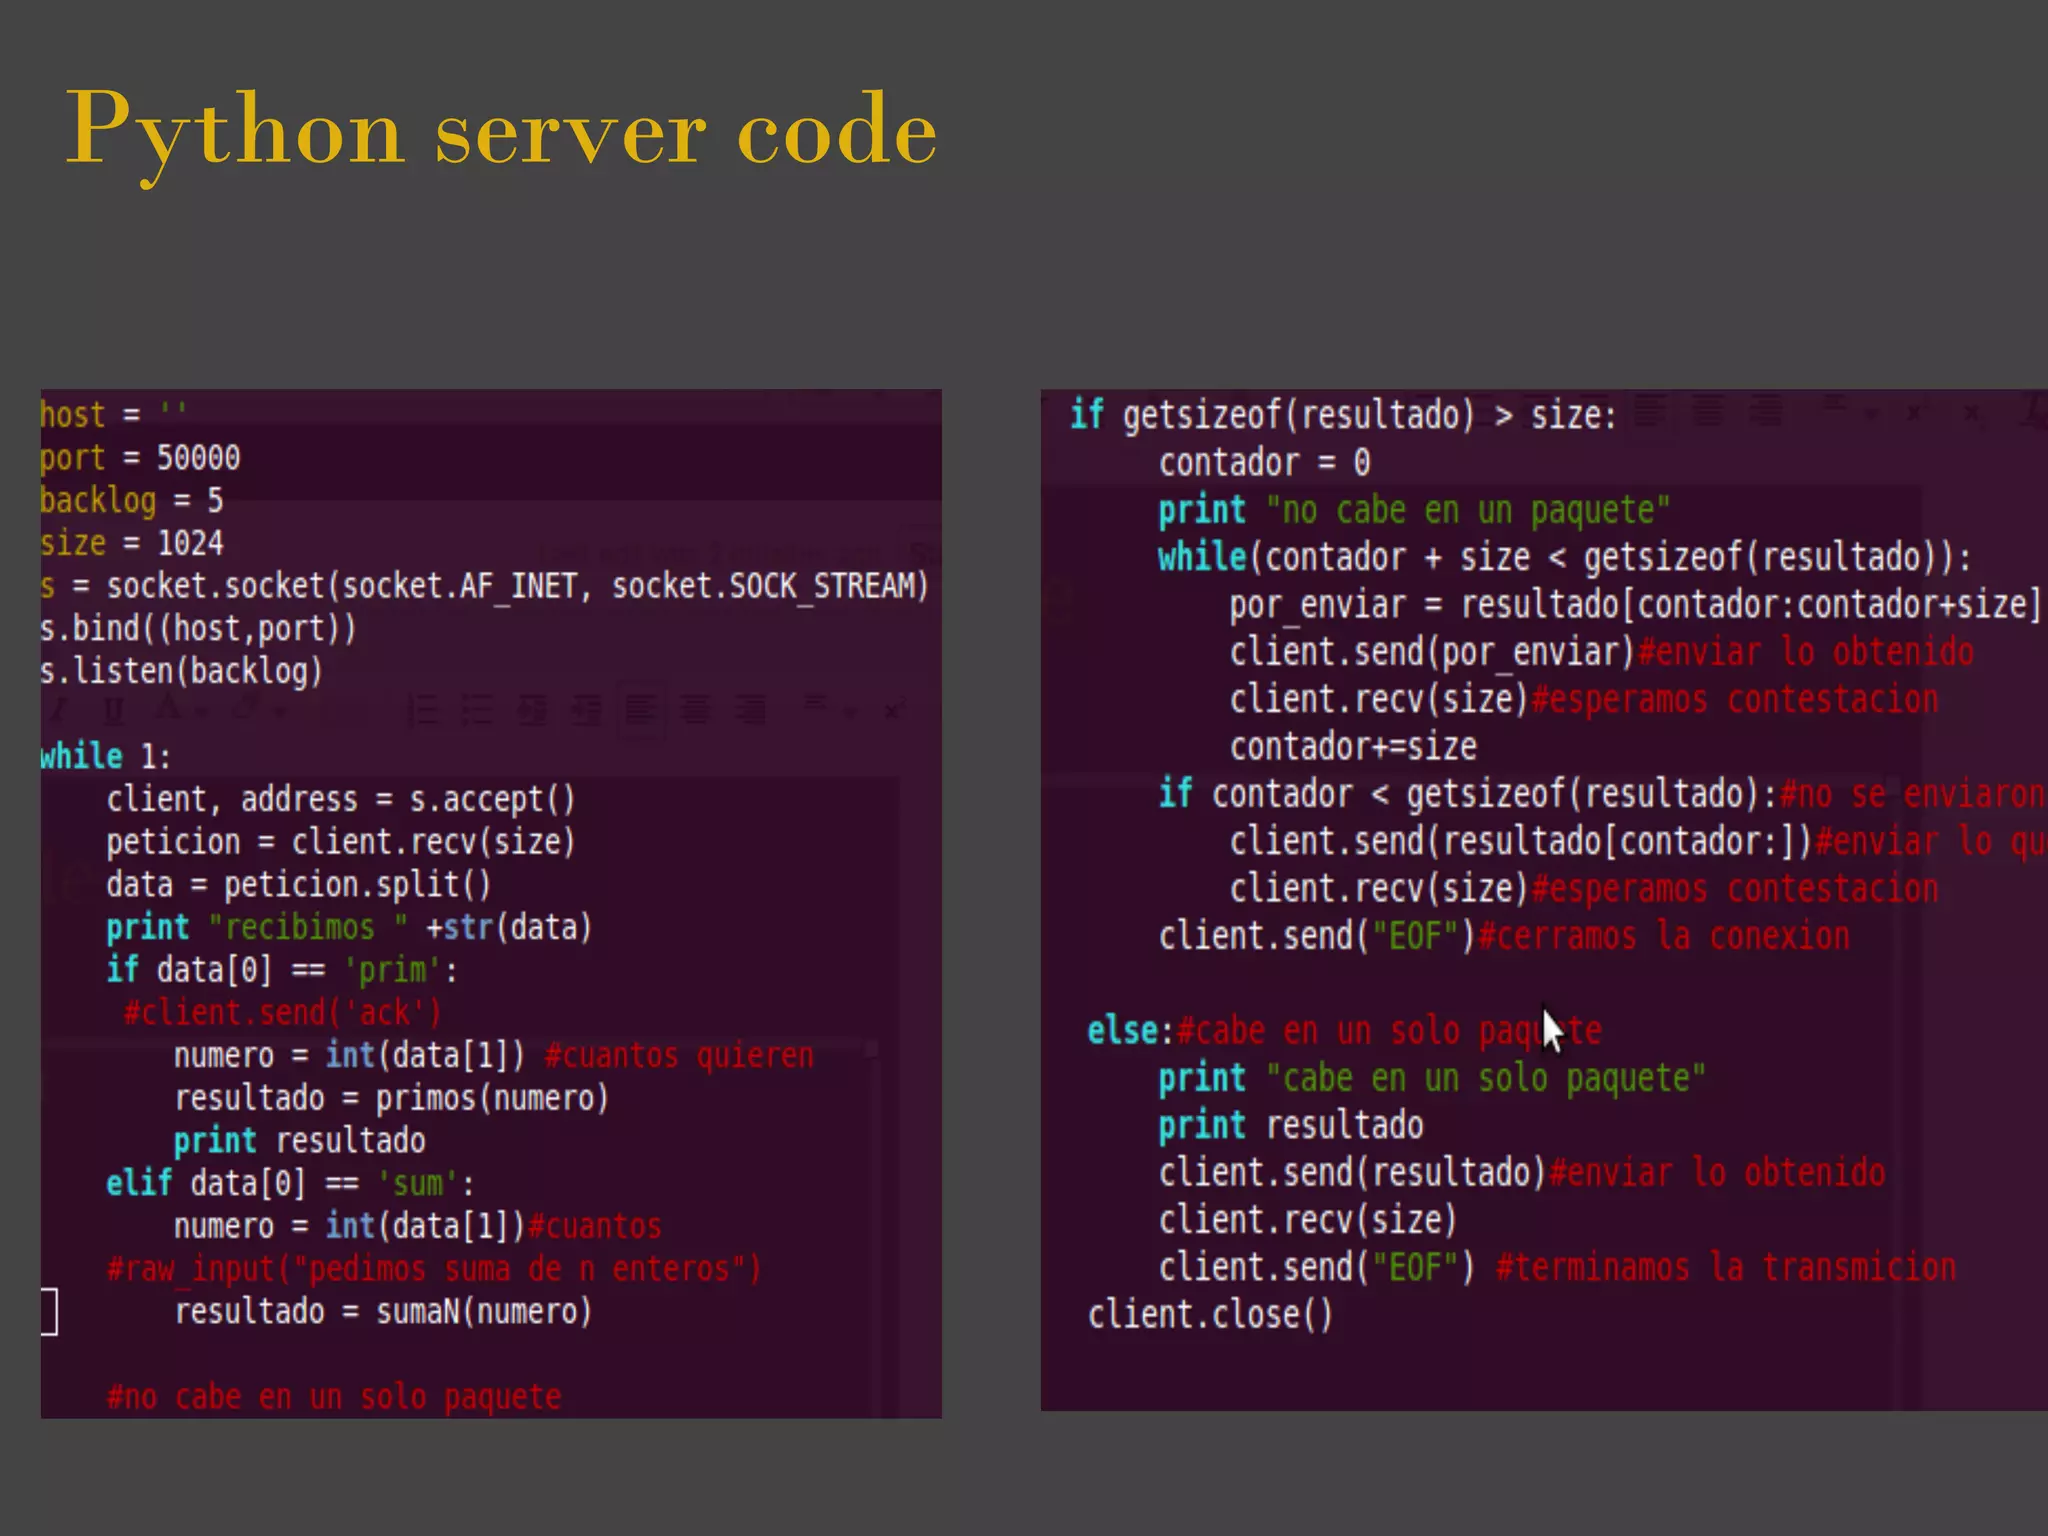Click 'print resultado' in the else block
Viewport: 2048px width, 1536px height.
pyautogui.click(x=1291, y=1125)
